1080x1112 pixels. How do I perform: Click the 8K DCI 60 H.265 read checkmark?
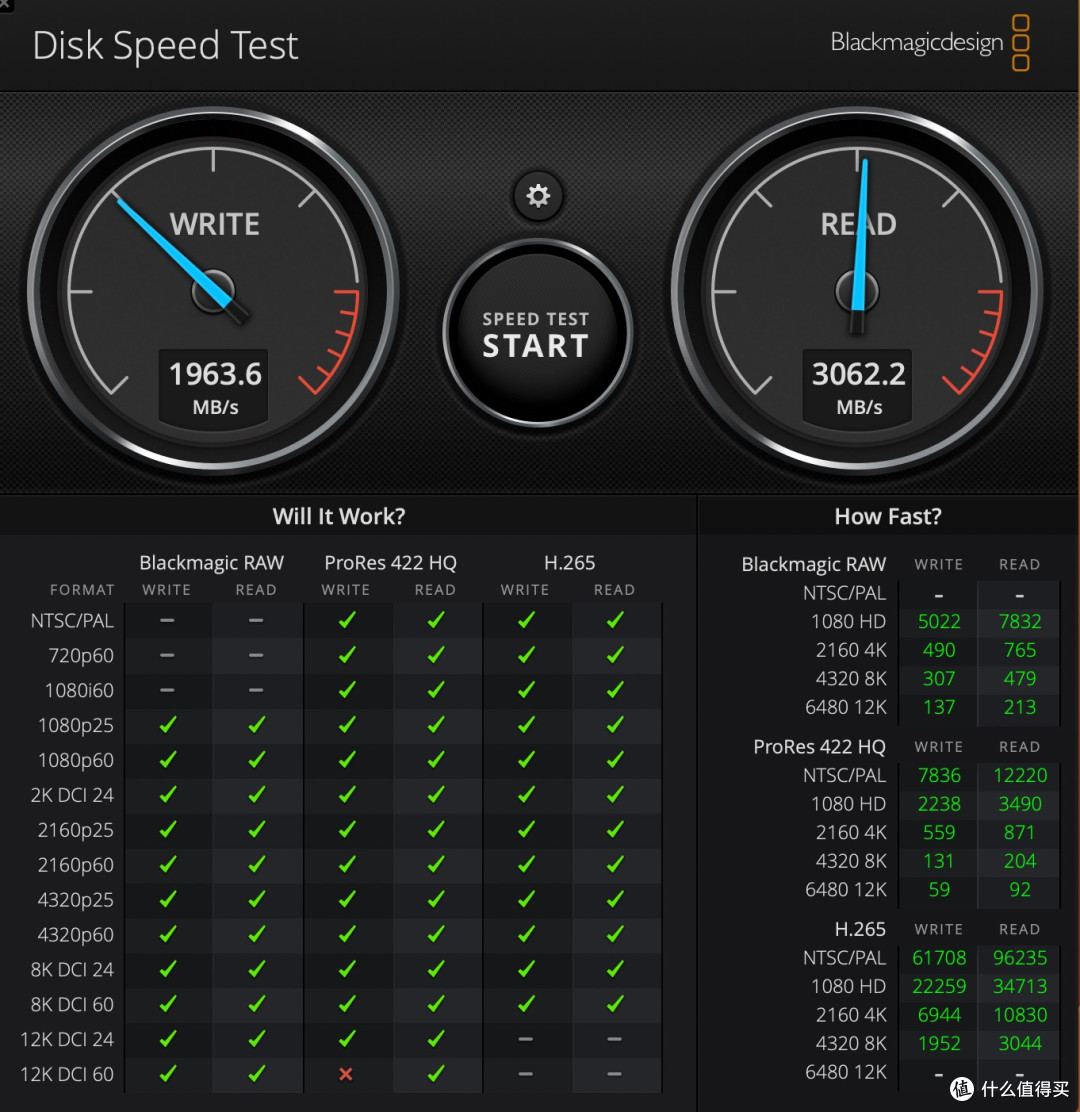point(615,1004)
